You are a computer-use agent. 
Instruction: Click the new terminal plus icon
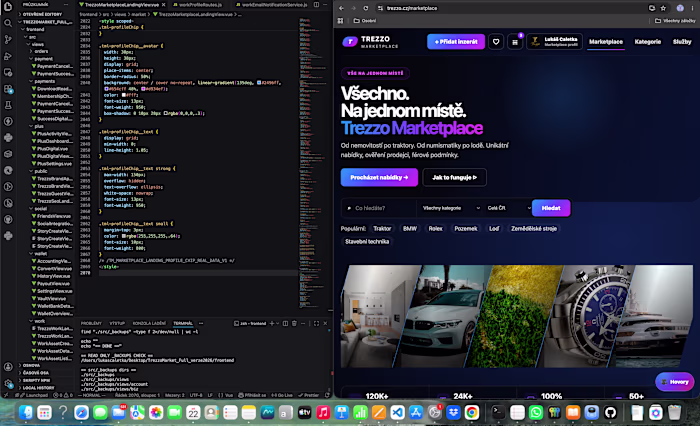[x=271, y=323]
